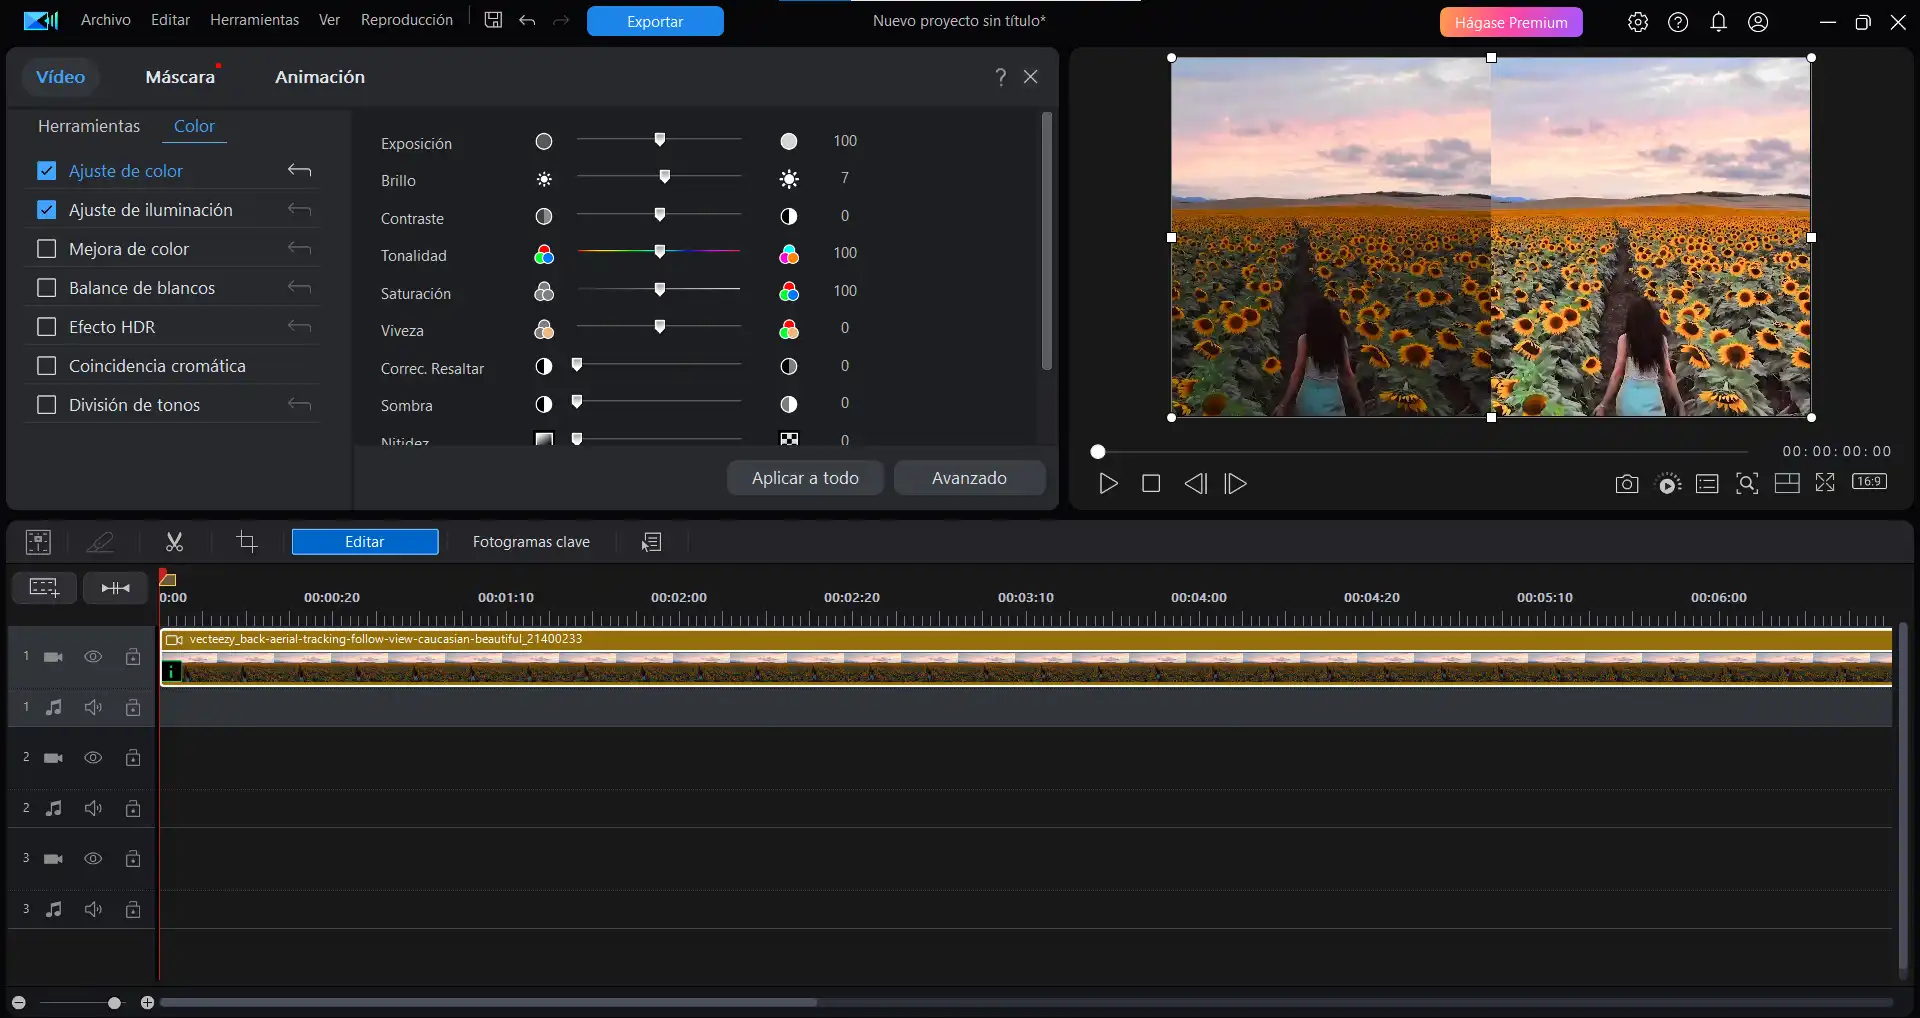The width and height of the screenshot is (1920, 1018).
Task: Reset Ajuste de color with the undo arrow
Action: pos(300,170)
